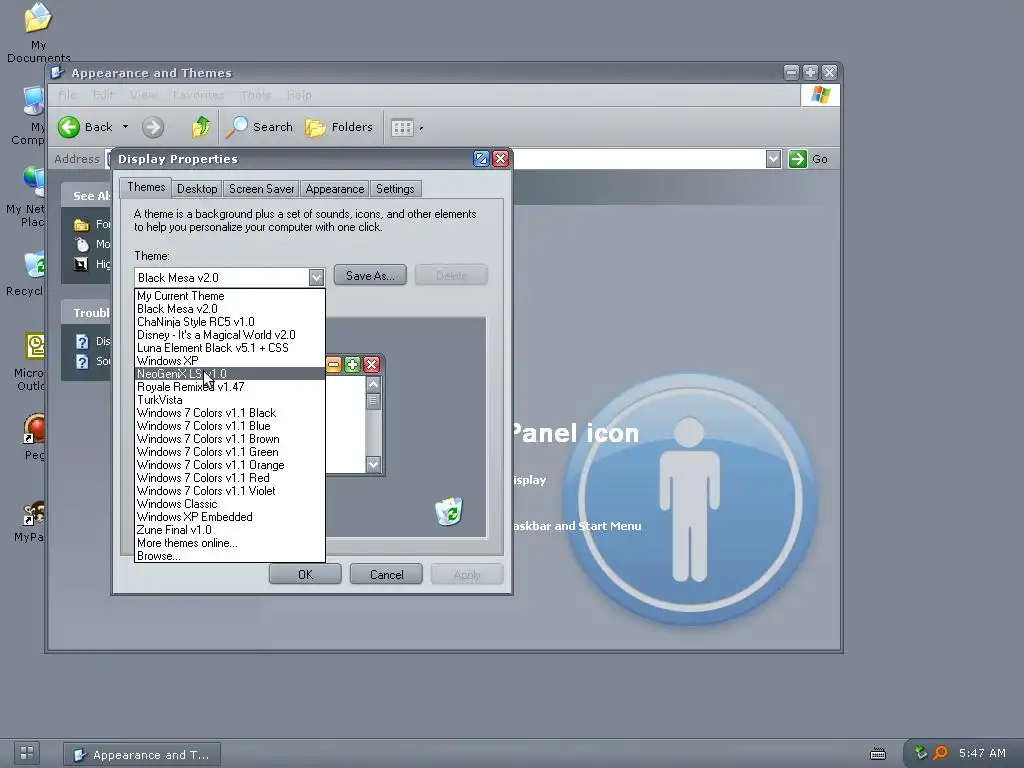Open the File menu
The width and height of the screenshot is (1024, 768).
pos(67,95)
